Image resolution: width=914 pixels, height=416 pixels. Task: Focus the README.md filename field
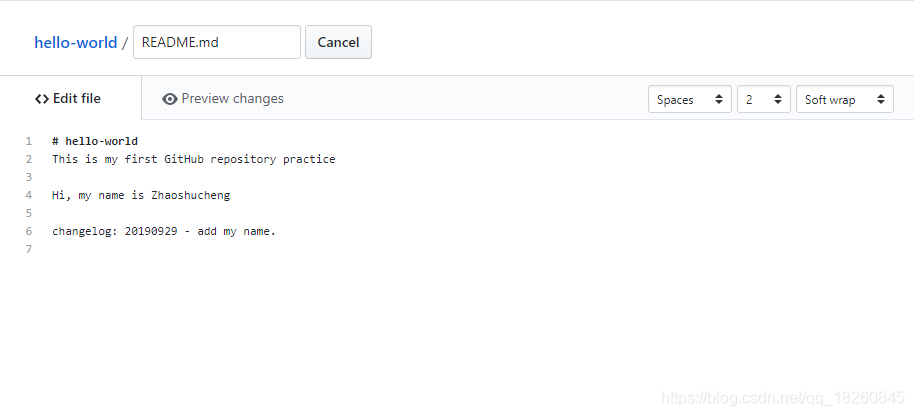pyautogui.click(x=217, y=42)
